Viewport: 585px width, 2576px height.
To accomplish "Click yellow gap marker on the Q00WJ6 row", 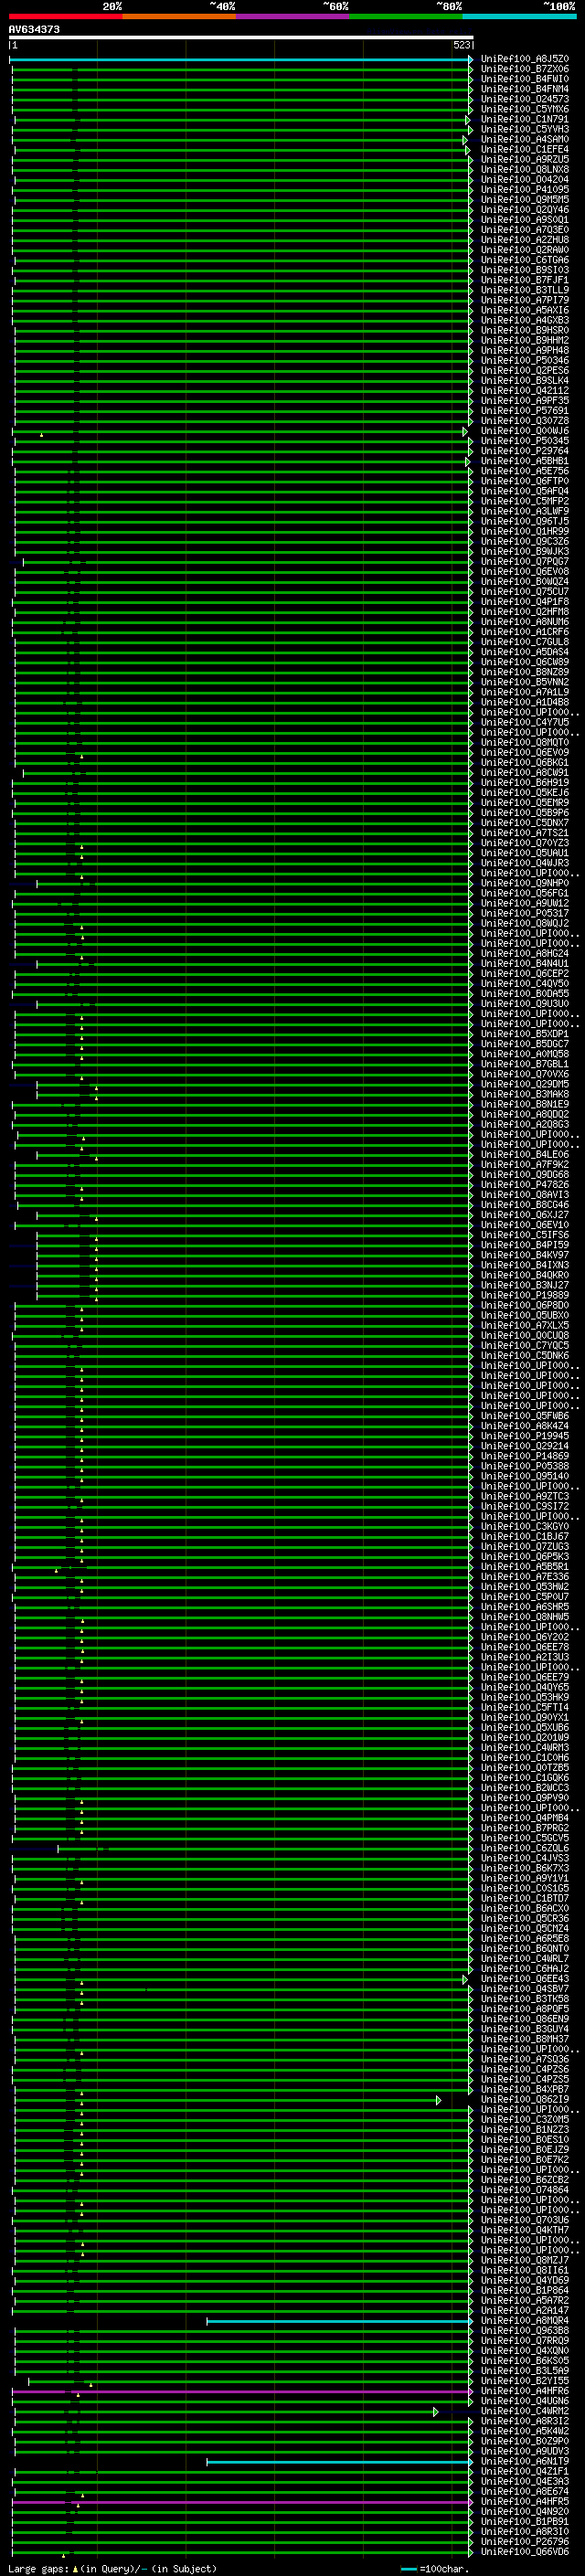I will coord(41,435).
